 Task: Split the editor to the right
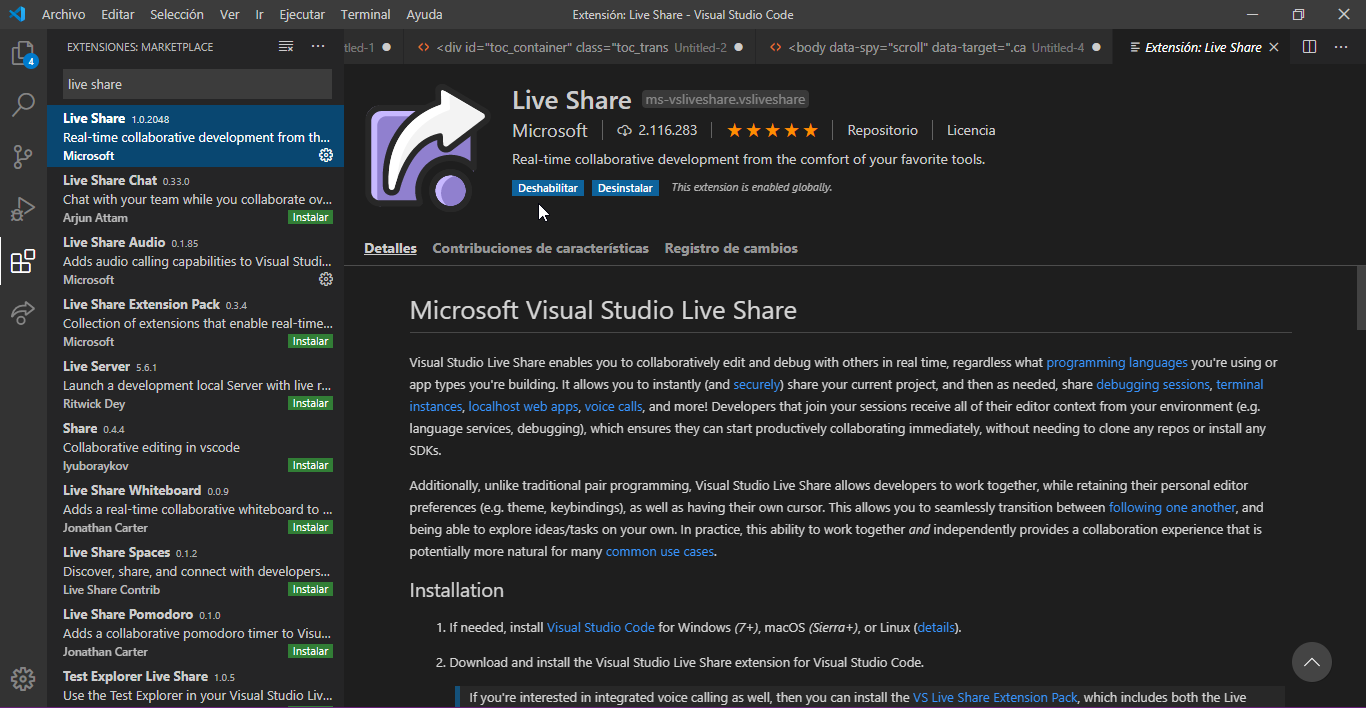(x=1309, y=47)
